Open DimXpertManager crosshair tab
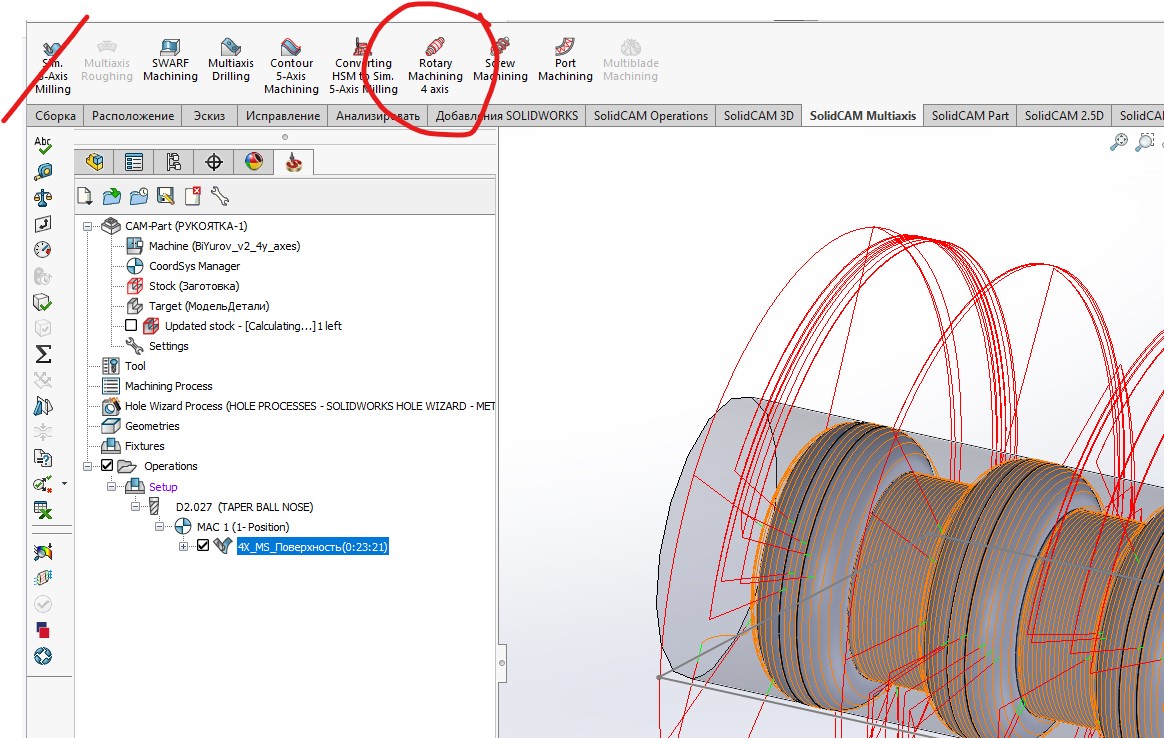Image resolution: width=1164 pixels, height=738 pixels. pyautogui.click(x=214, y=162)
